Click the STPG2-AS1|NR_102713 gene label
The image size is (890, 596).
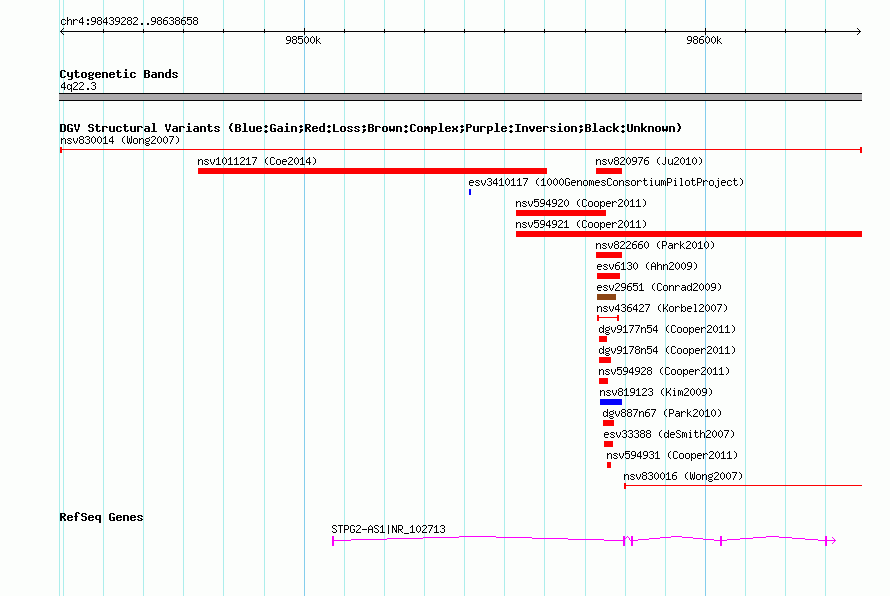[x=388, y=529]
